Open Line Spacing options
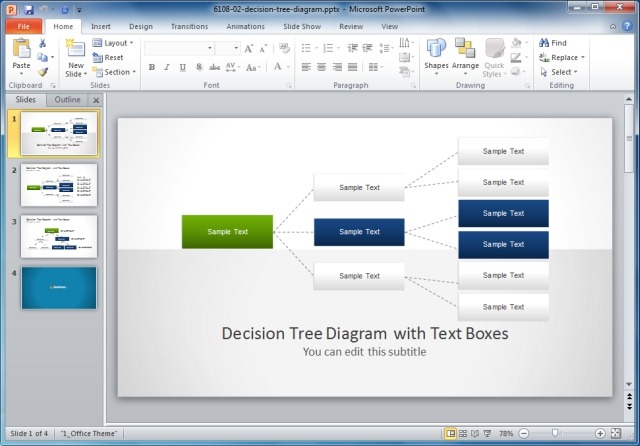The image size is (640, 446). tap(385, 48)
